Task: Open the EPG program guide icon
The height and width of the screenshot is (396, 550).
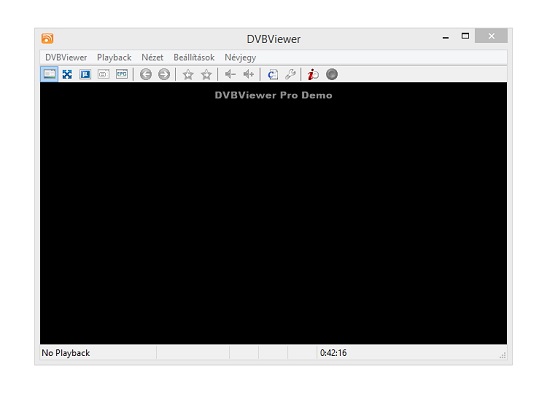Action: 122,74
